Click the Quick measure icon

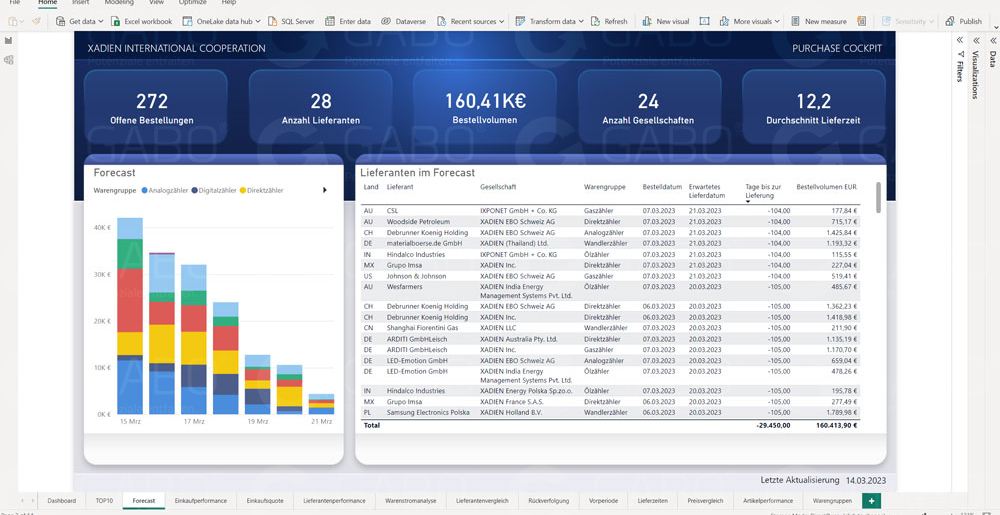point(862,21)
